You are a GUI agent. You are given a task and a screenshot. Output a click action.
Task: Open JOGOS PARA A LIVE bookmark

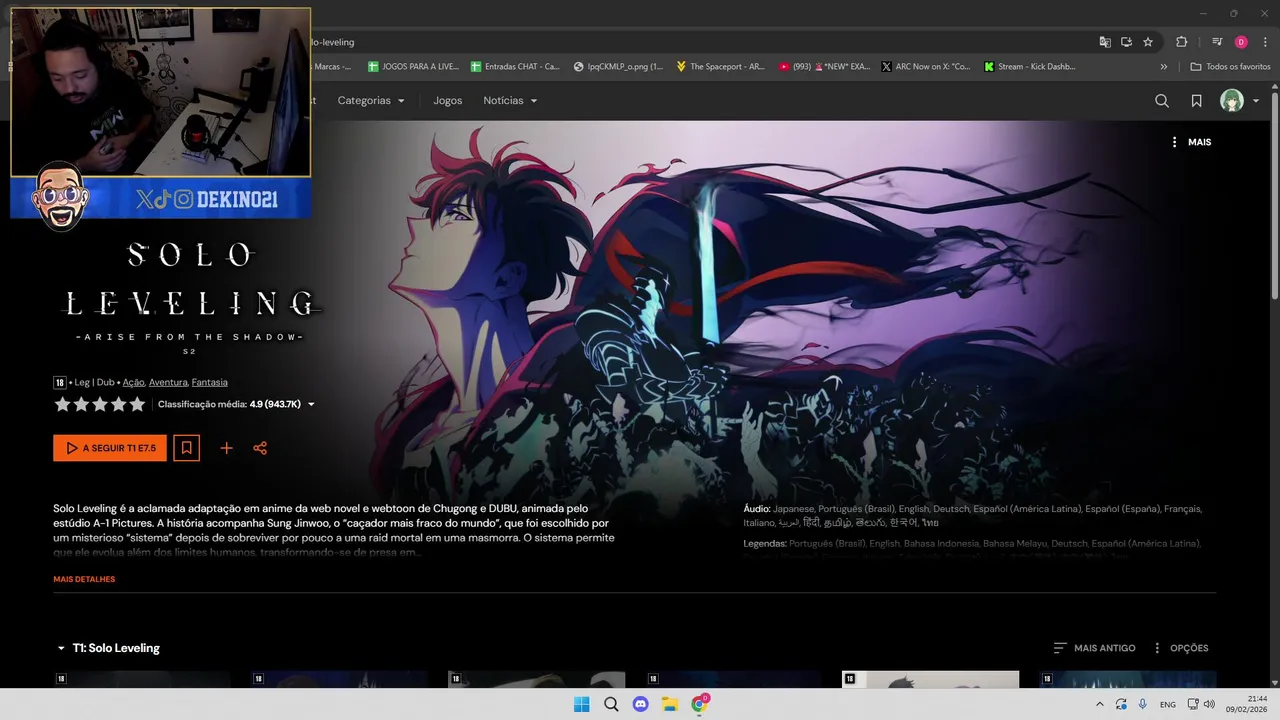413,67
